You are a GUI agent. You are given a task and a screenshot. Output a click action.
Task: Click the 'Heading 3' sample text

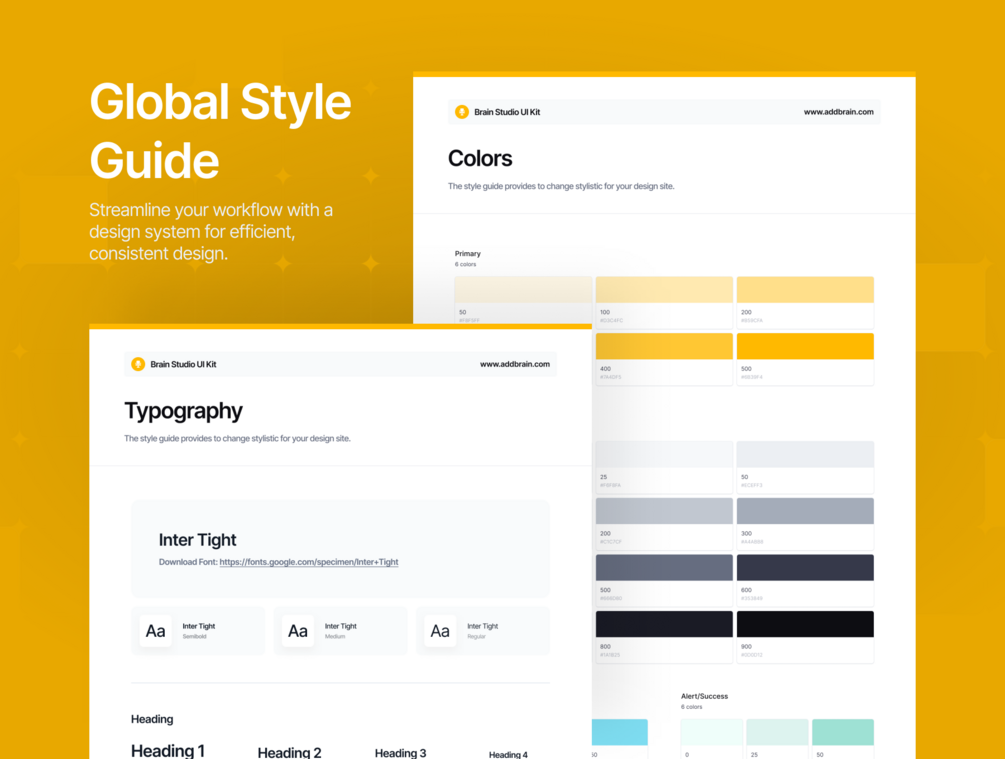(401, 753)
